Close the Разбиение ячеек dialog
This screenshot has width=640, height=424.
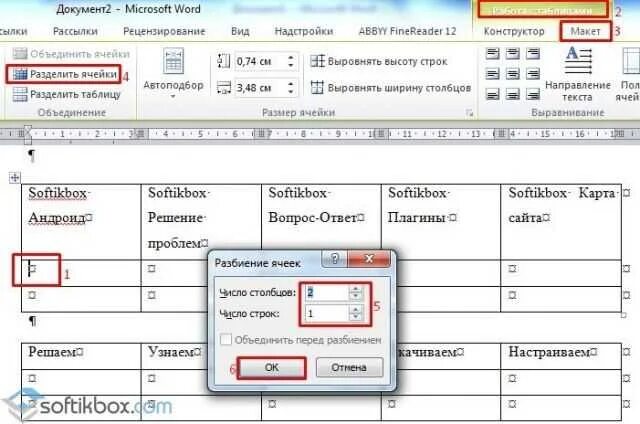pos(369,259)
